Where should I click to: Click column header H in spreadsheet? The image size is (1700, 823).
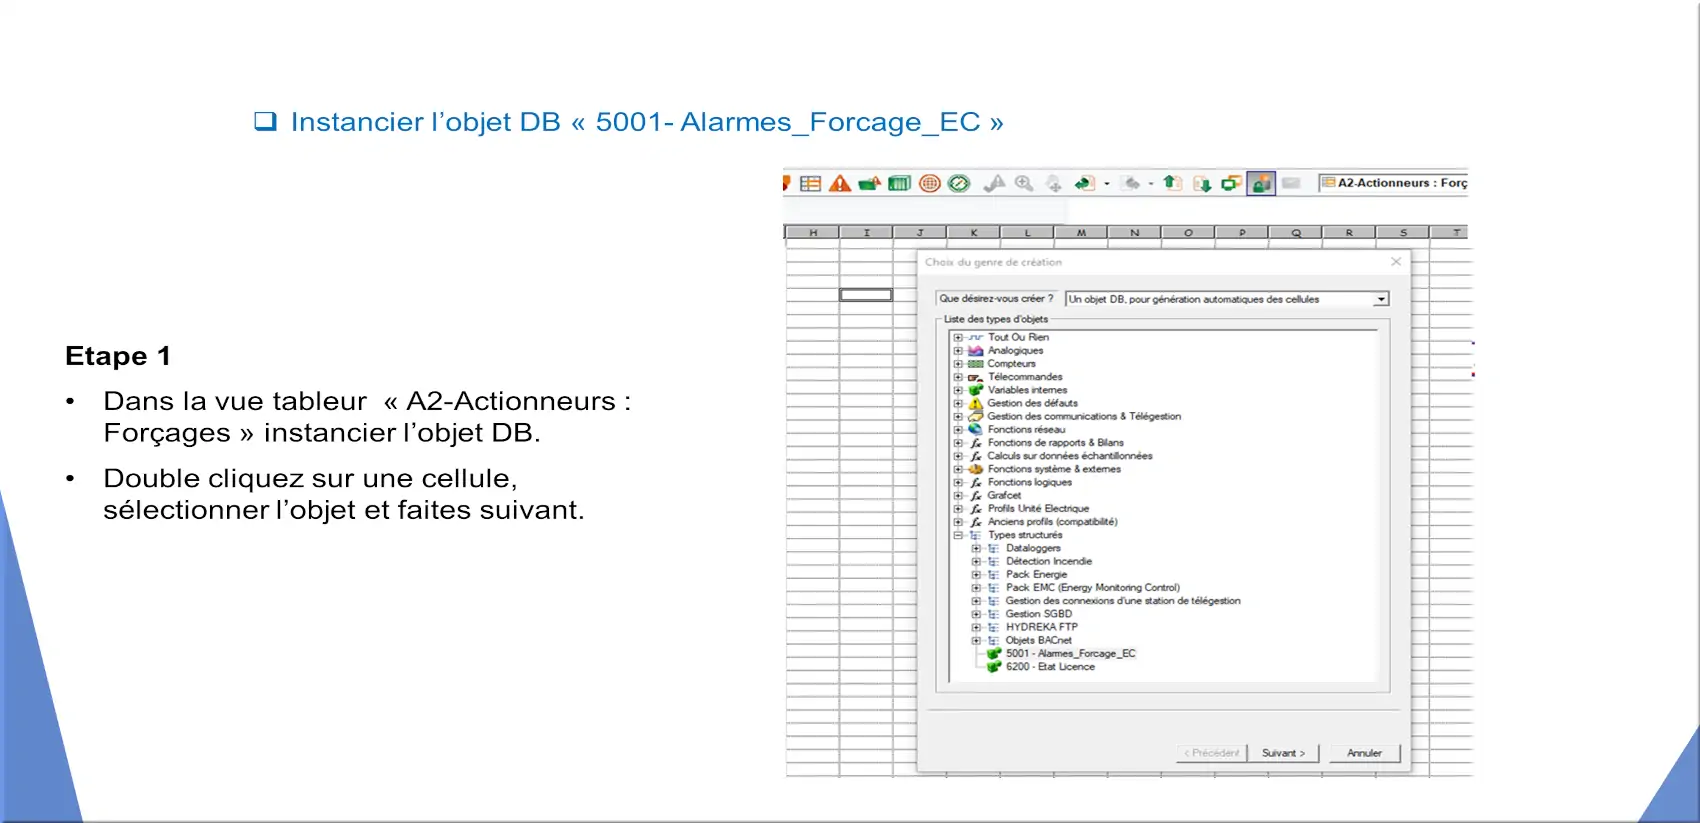click(x=813, y=232)
